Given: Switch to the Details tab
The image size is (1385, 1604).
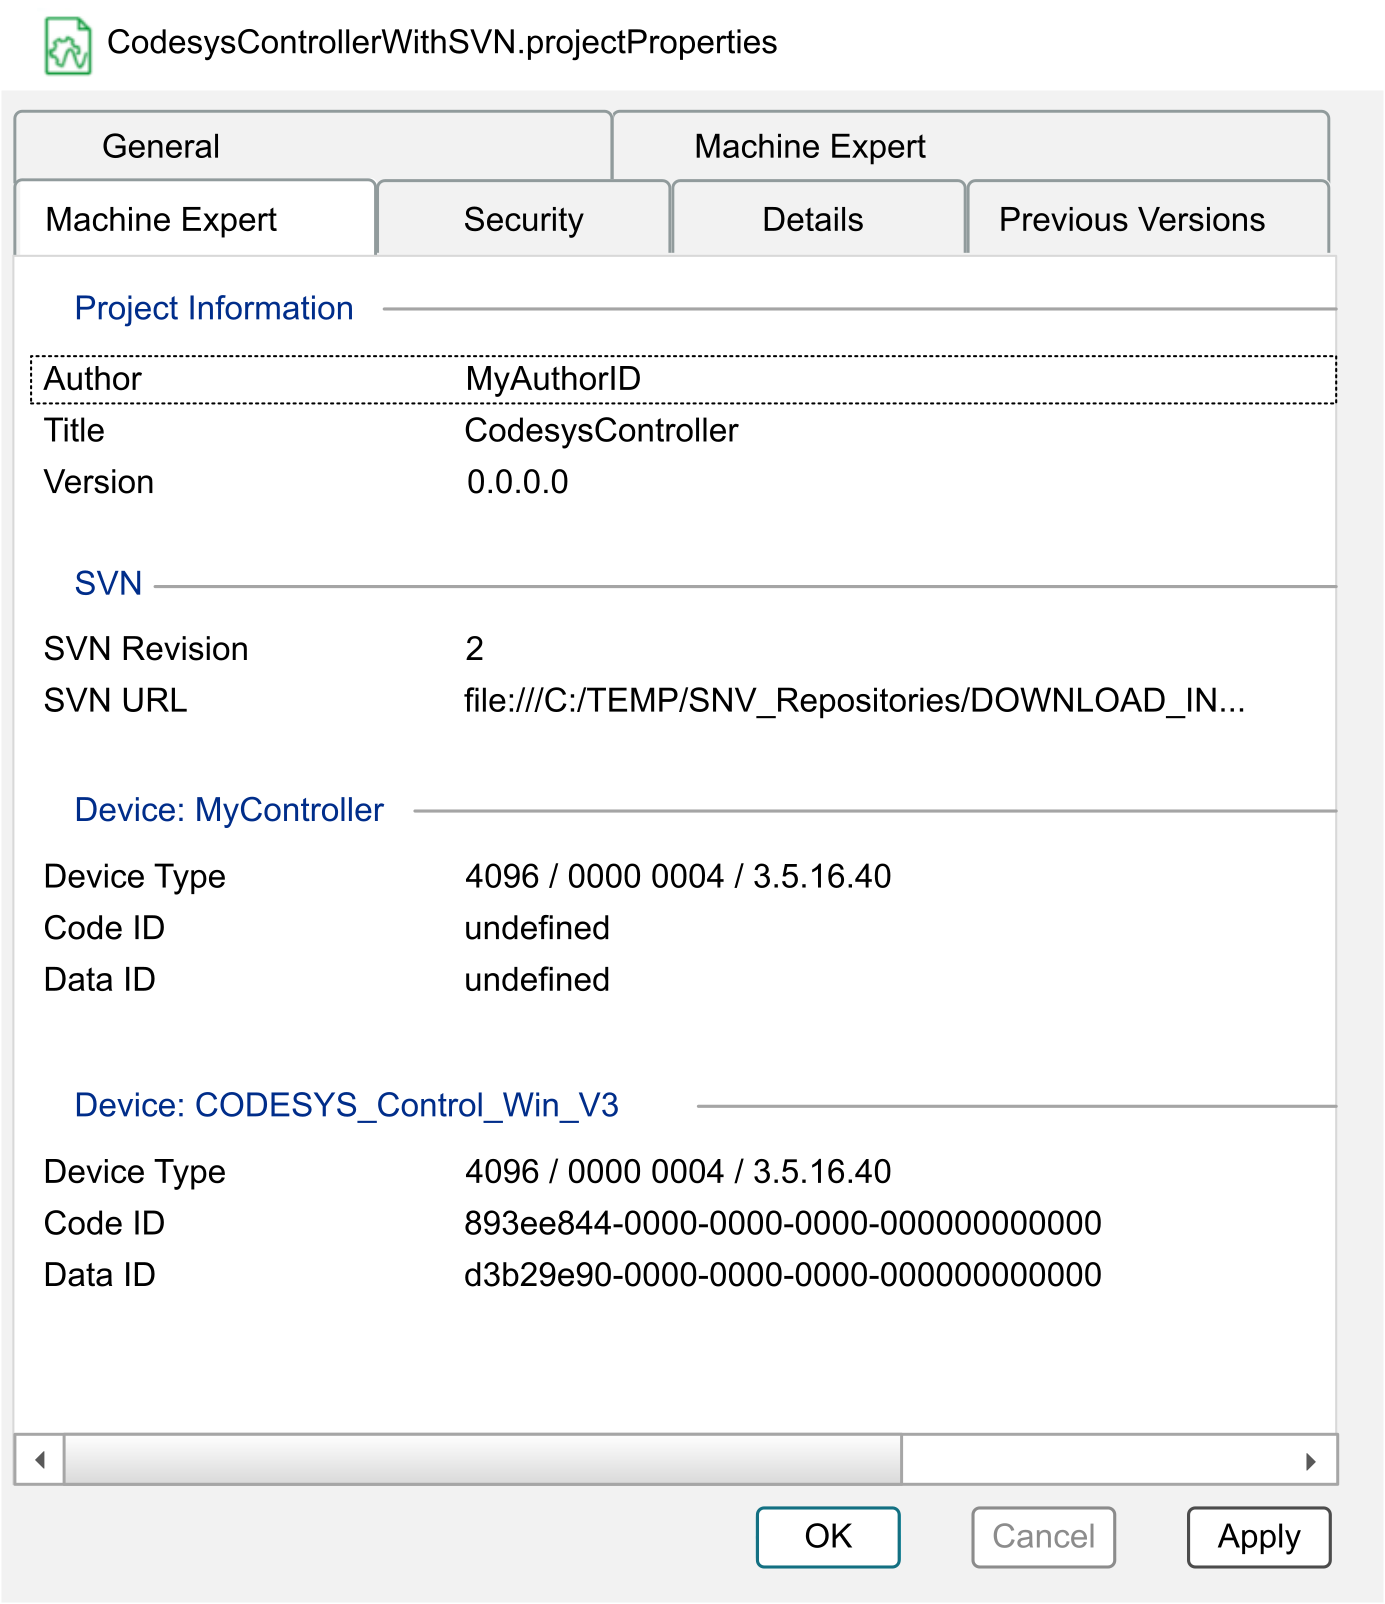Looking at the screenshot, I should point(818,219).
